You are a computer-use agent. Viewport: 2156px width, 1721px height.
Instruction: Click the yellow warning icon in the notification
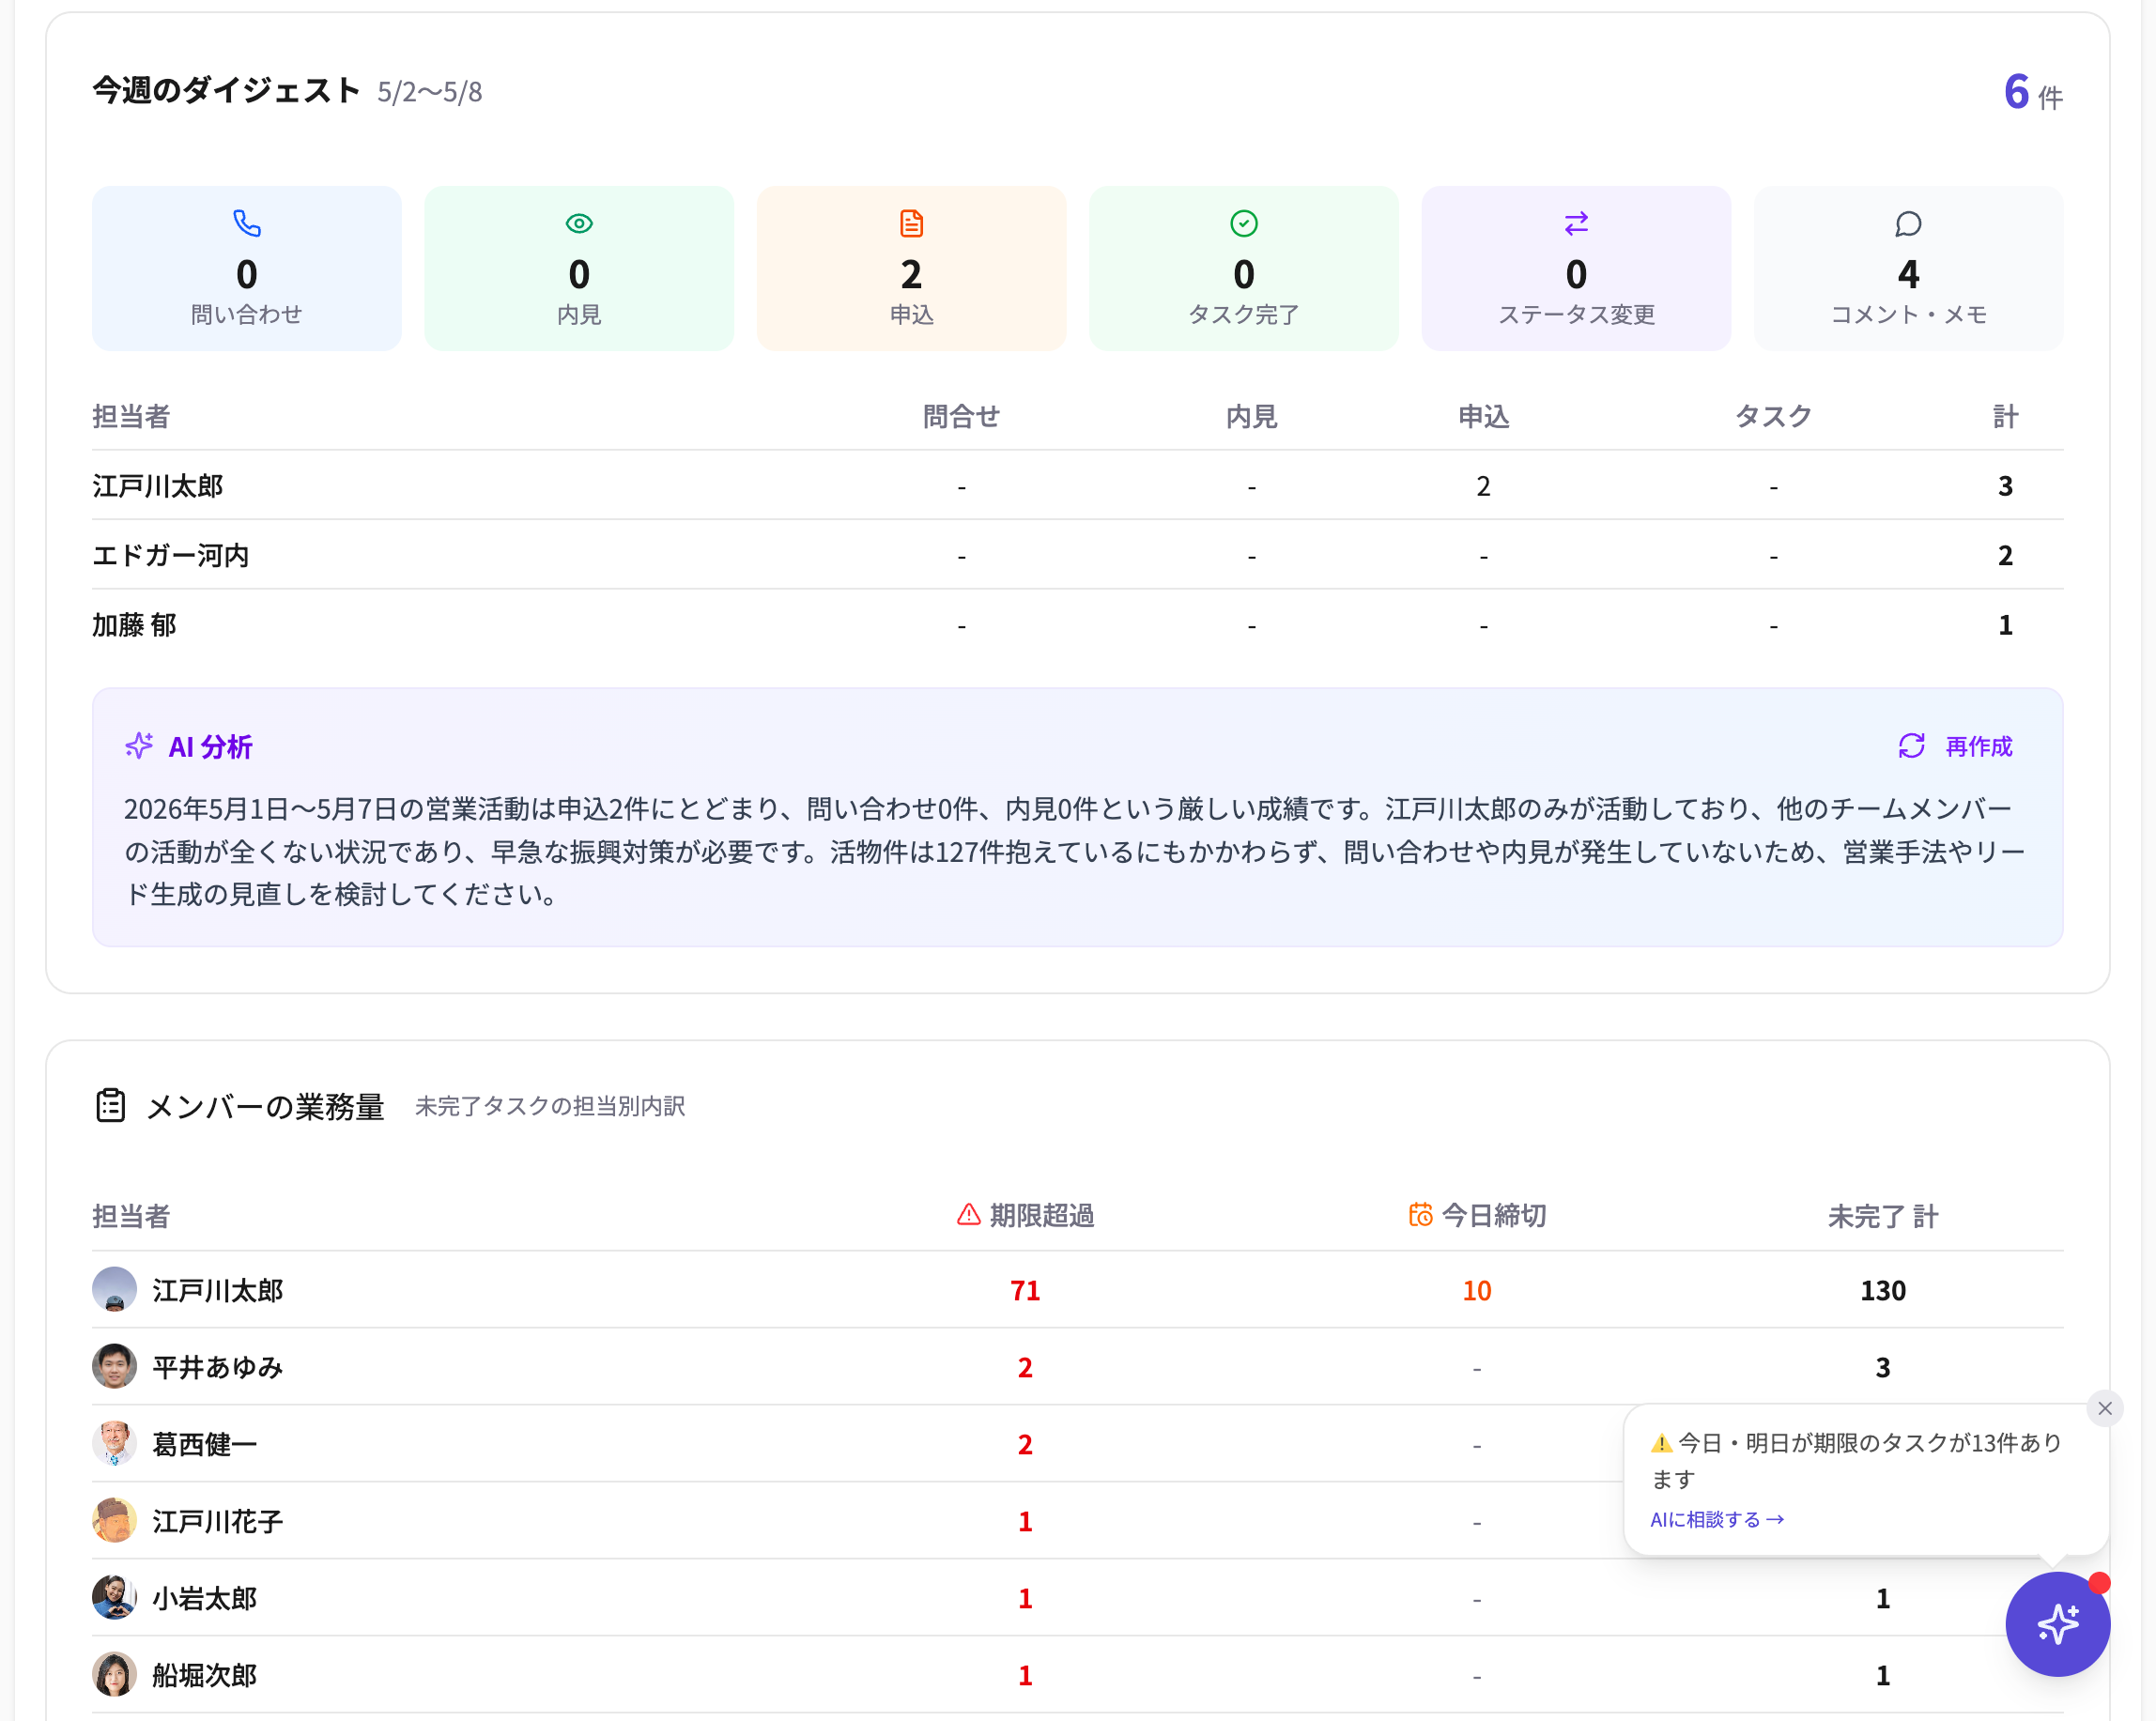point(1661,1443)
